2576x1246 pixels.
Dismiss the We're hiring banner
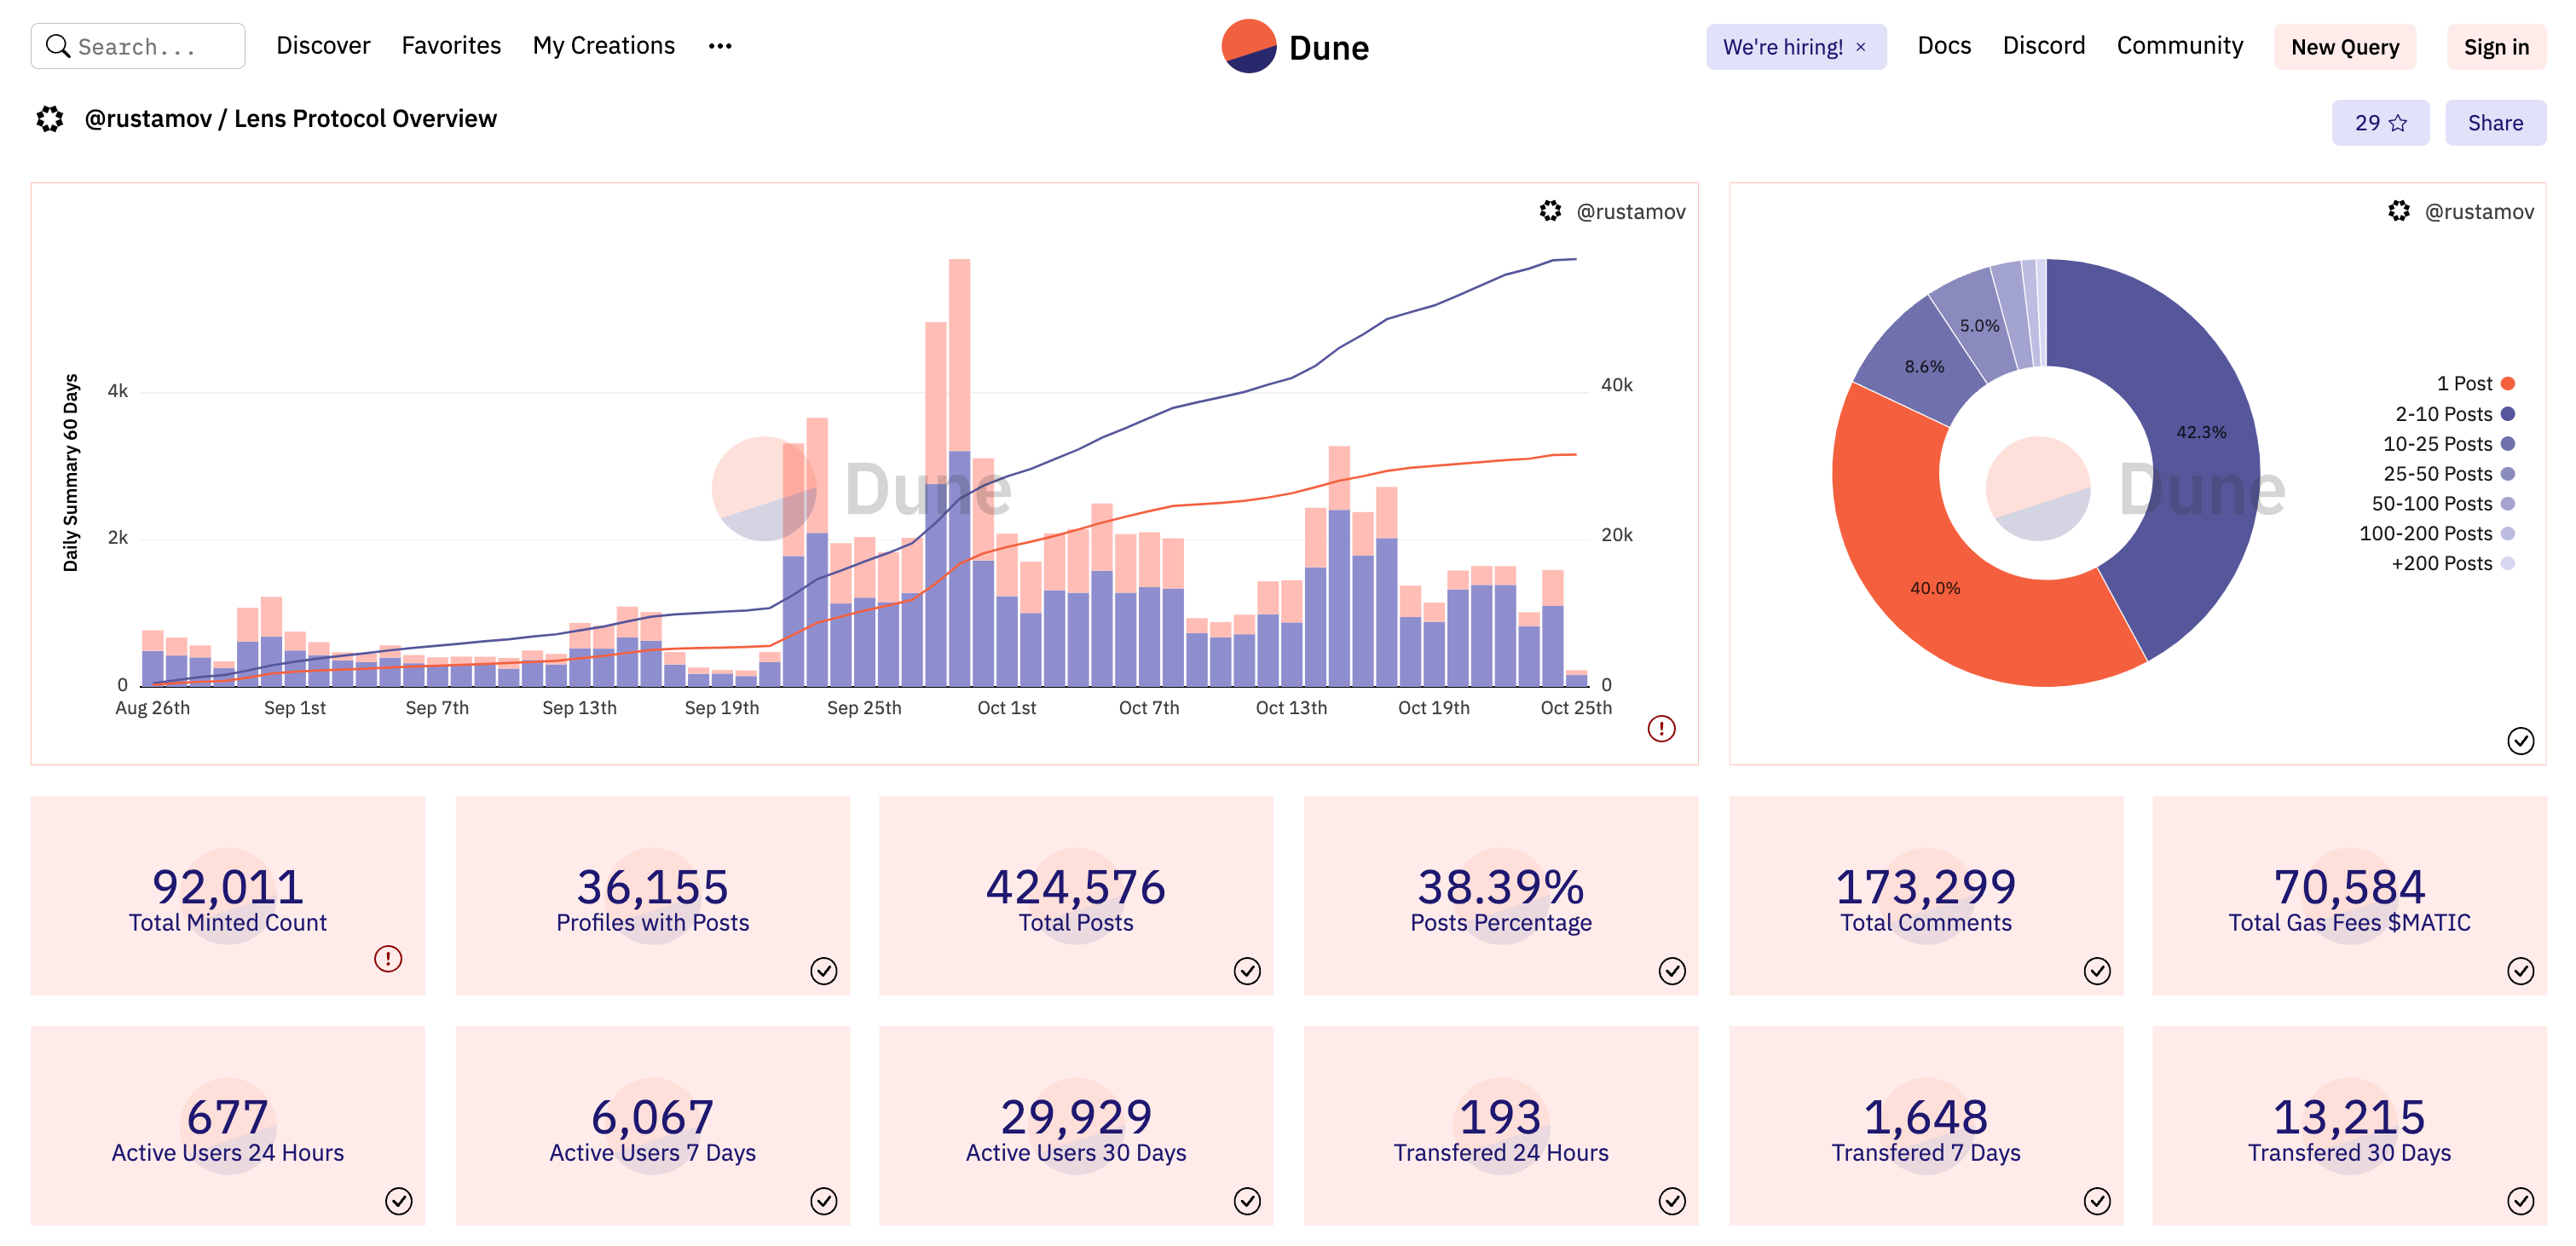[x=1861, y=47]
